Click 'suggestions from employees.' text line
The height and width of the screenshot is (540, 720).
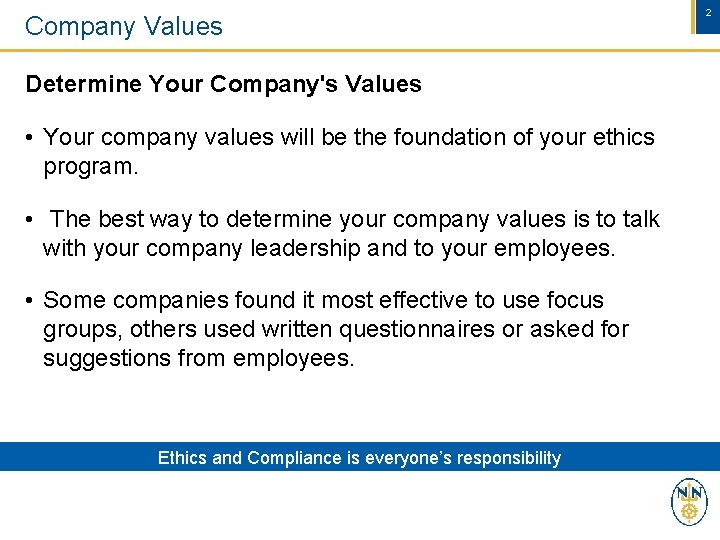point(198,358)
